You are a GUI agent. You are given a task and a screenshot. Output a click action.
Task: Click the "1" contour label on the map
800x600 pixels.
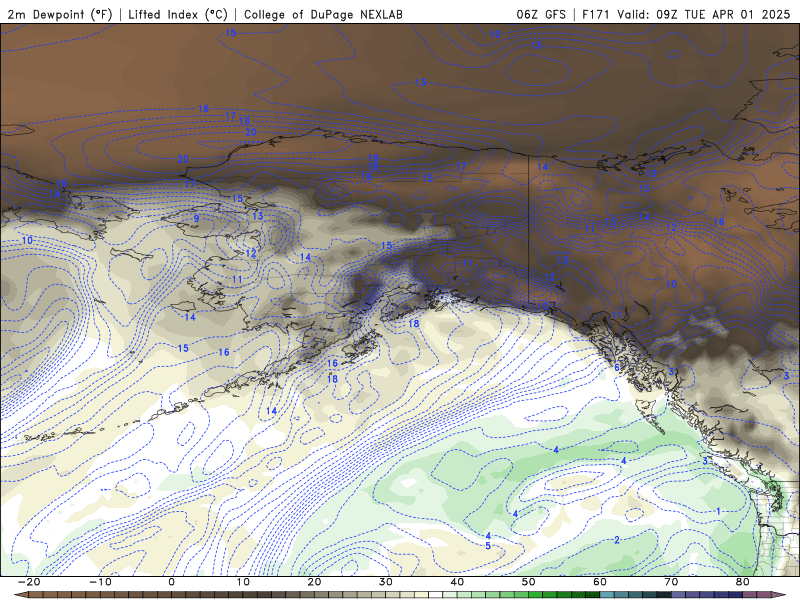(719, 511)
